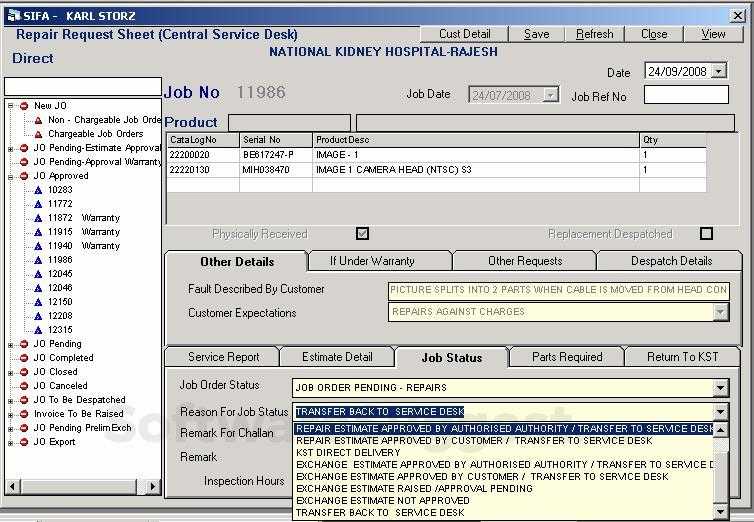Click the Cust Detail button

[x=464, y=34]
